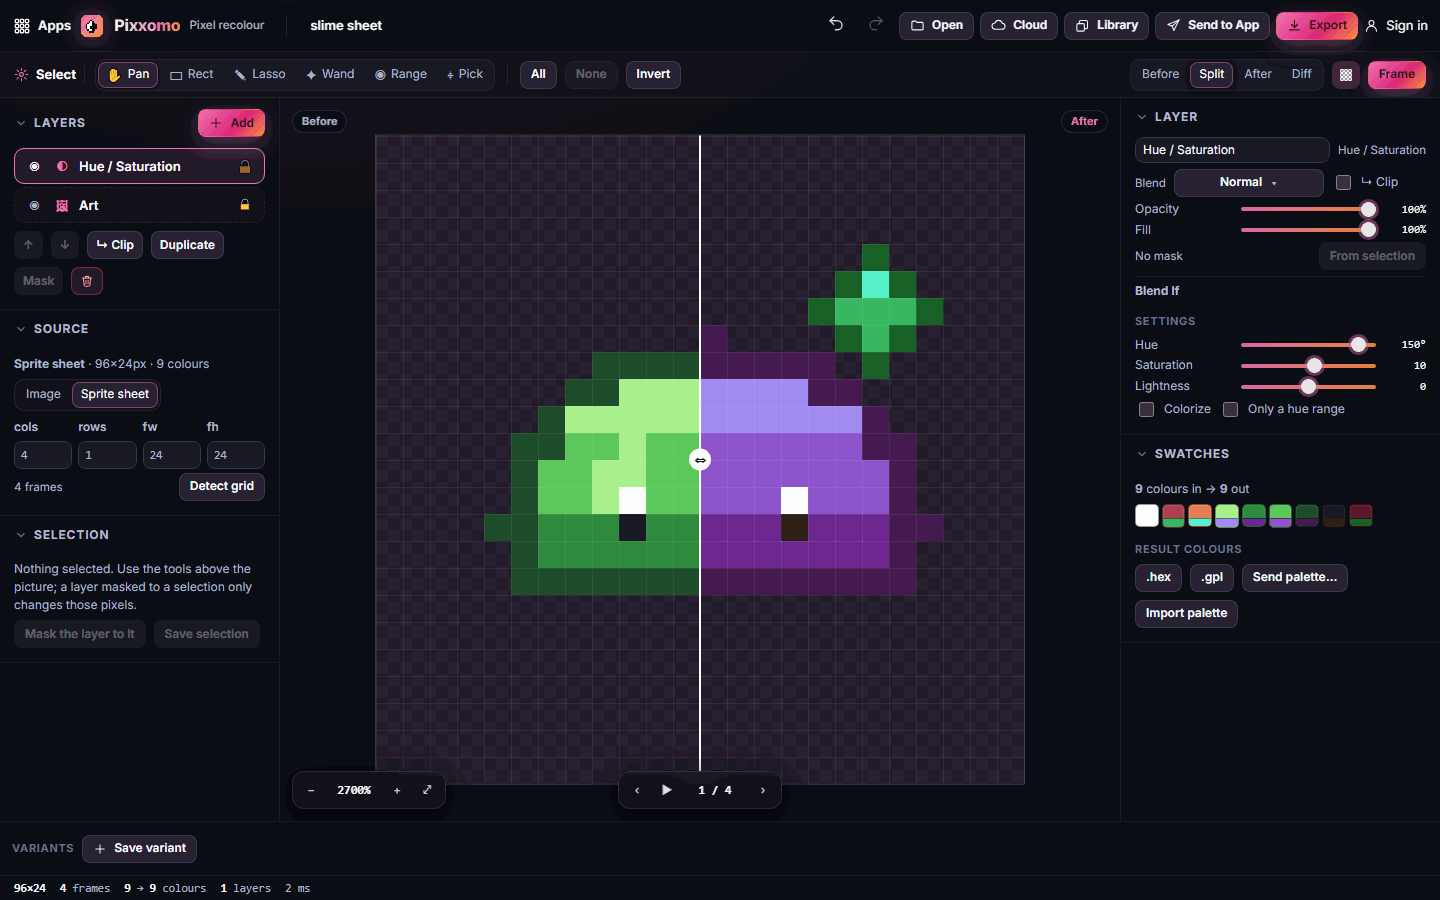Go to previous frame
The height and width of the screenshot is (900, 1440).
pos(637,790)
